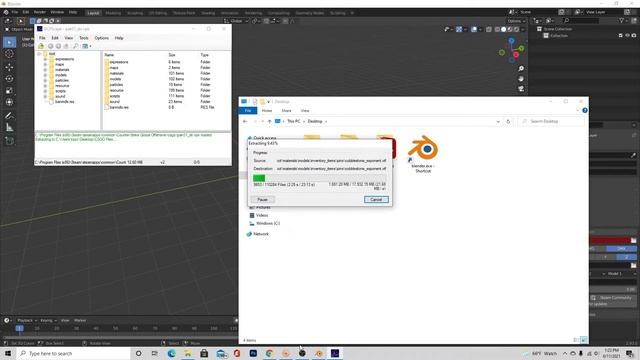The height and width of the screenshot is (360, 640).
Task: Click the blue help icon in File Explorer
Action: [x=584, y=111]
